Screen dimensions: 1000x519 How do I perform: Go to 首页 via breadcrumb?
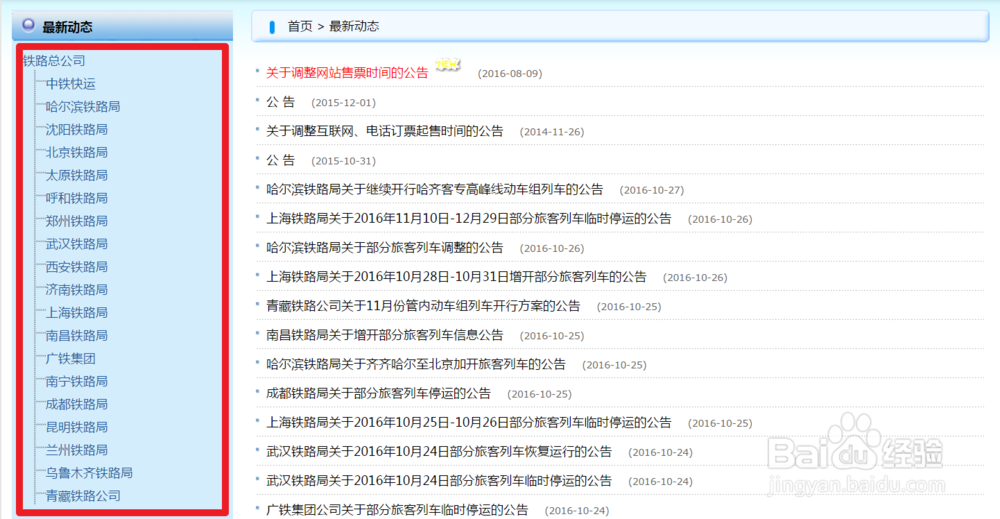tap(300, 26)
